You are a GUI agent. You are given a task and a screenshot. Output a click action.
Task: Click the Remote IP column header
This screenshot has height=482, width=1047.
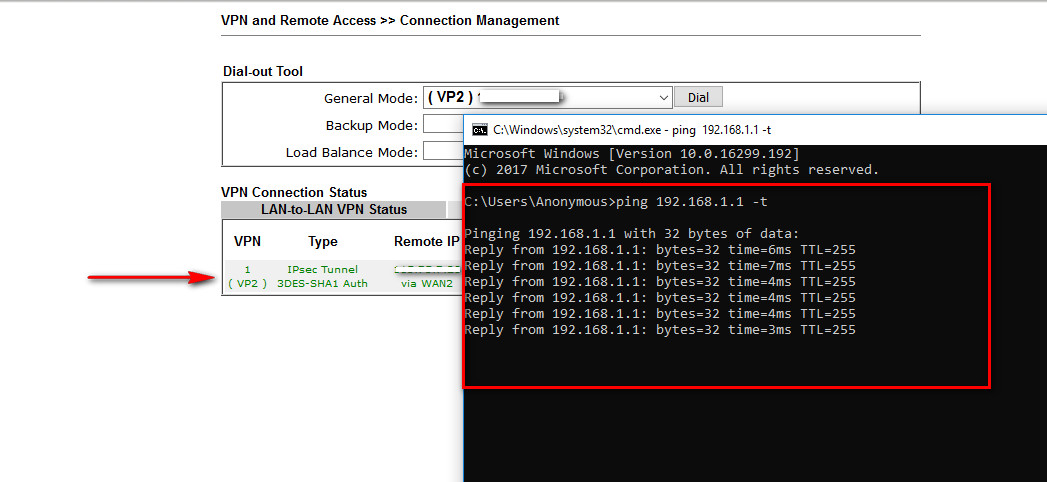426,242
